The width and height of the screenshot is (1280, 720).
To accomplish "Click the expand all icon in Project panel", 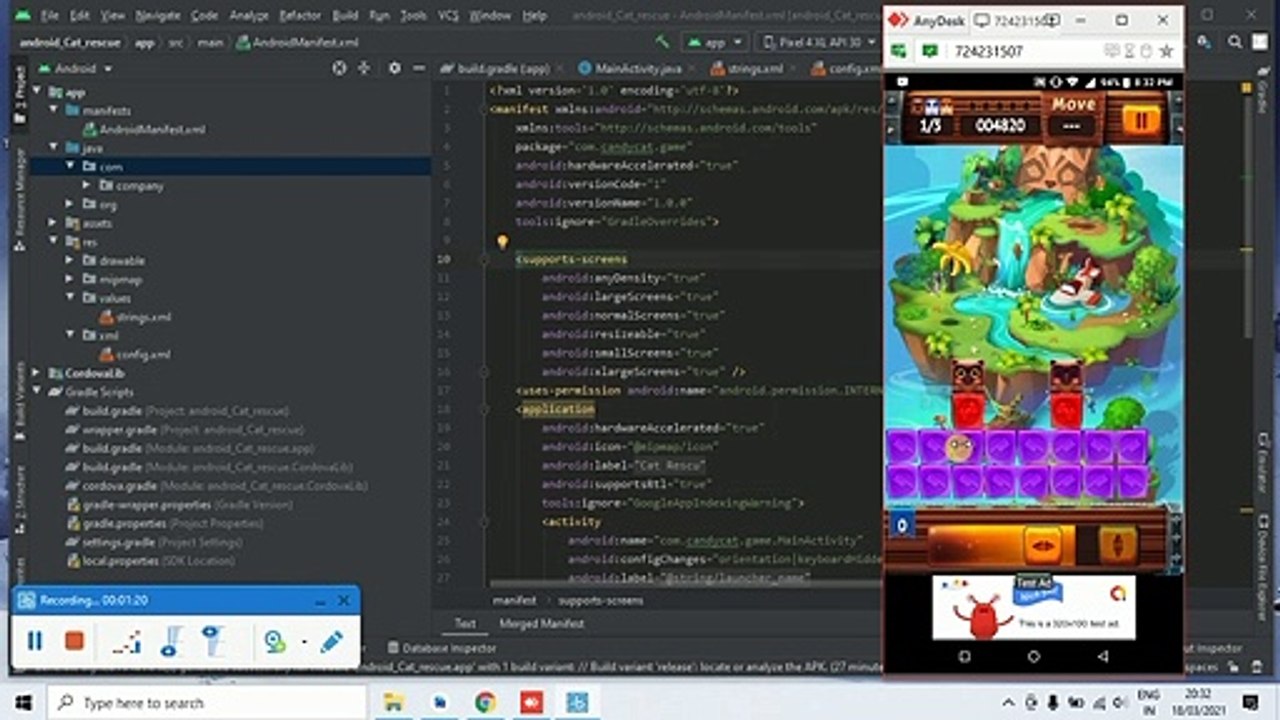I will [364, 68].
